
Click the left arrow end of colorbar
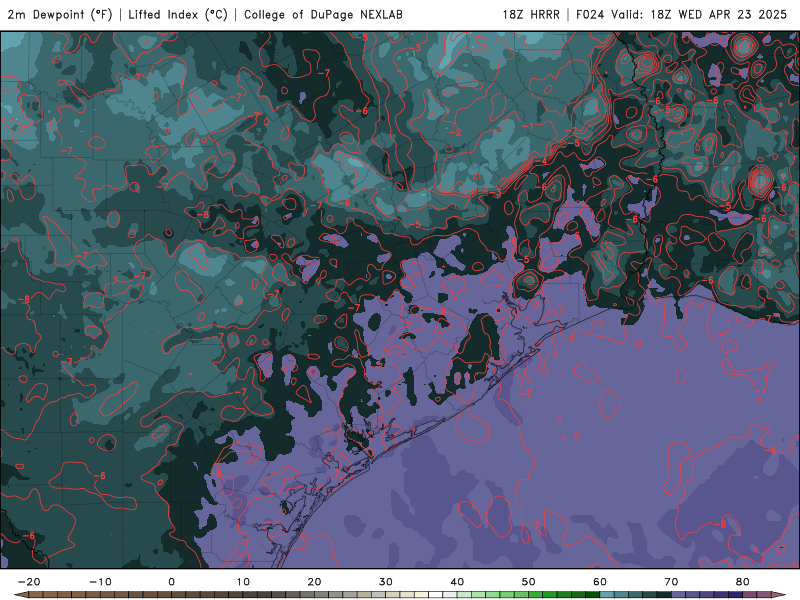tap(20, 595)
